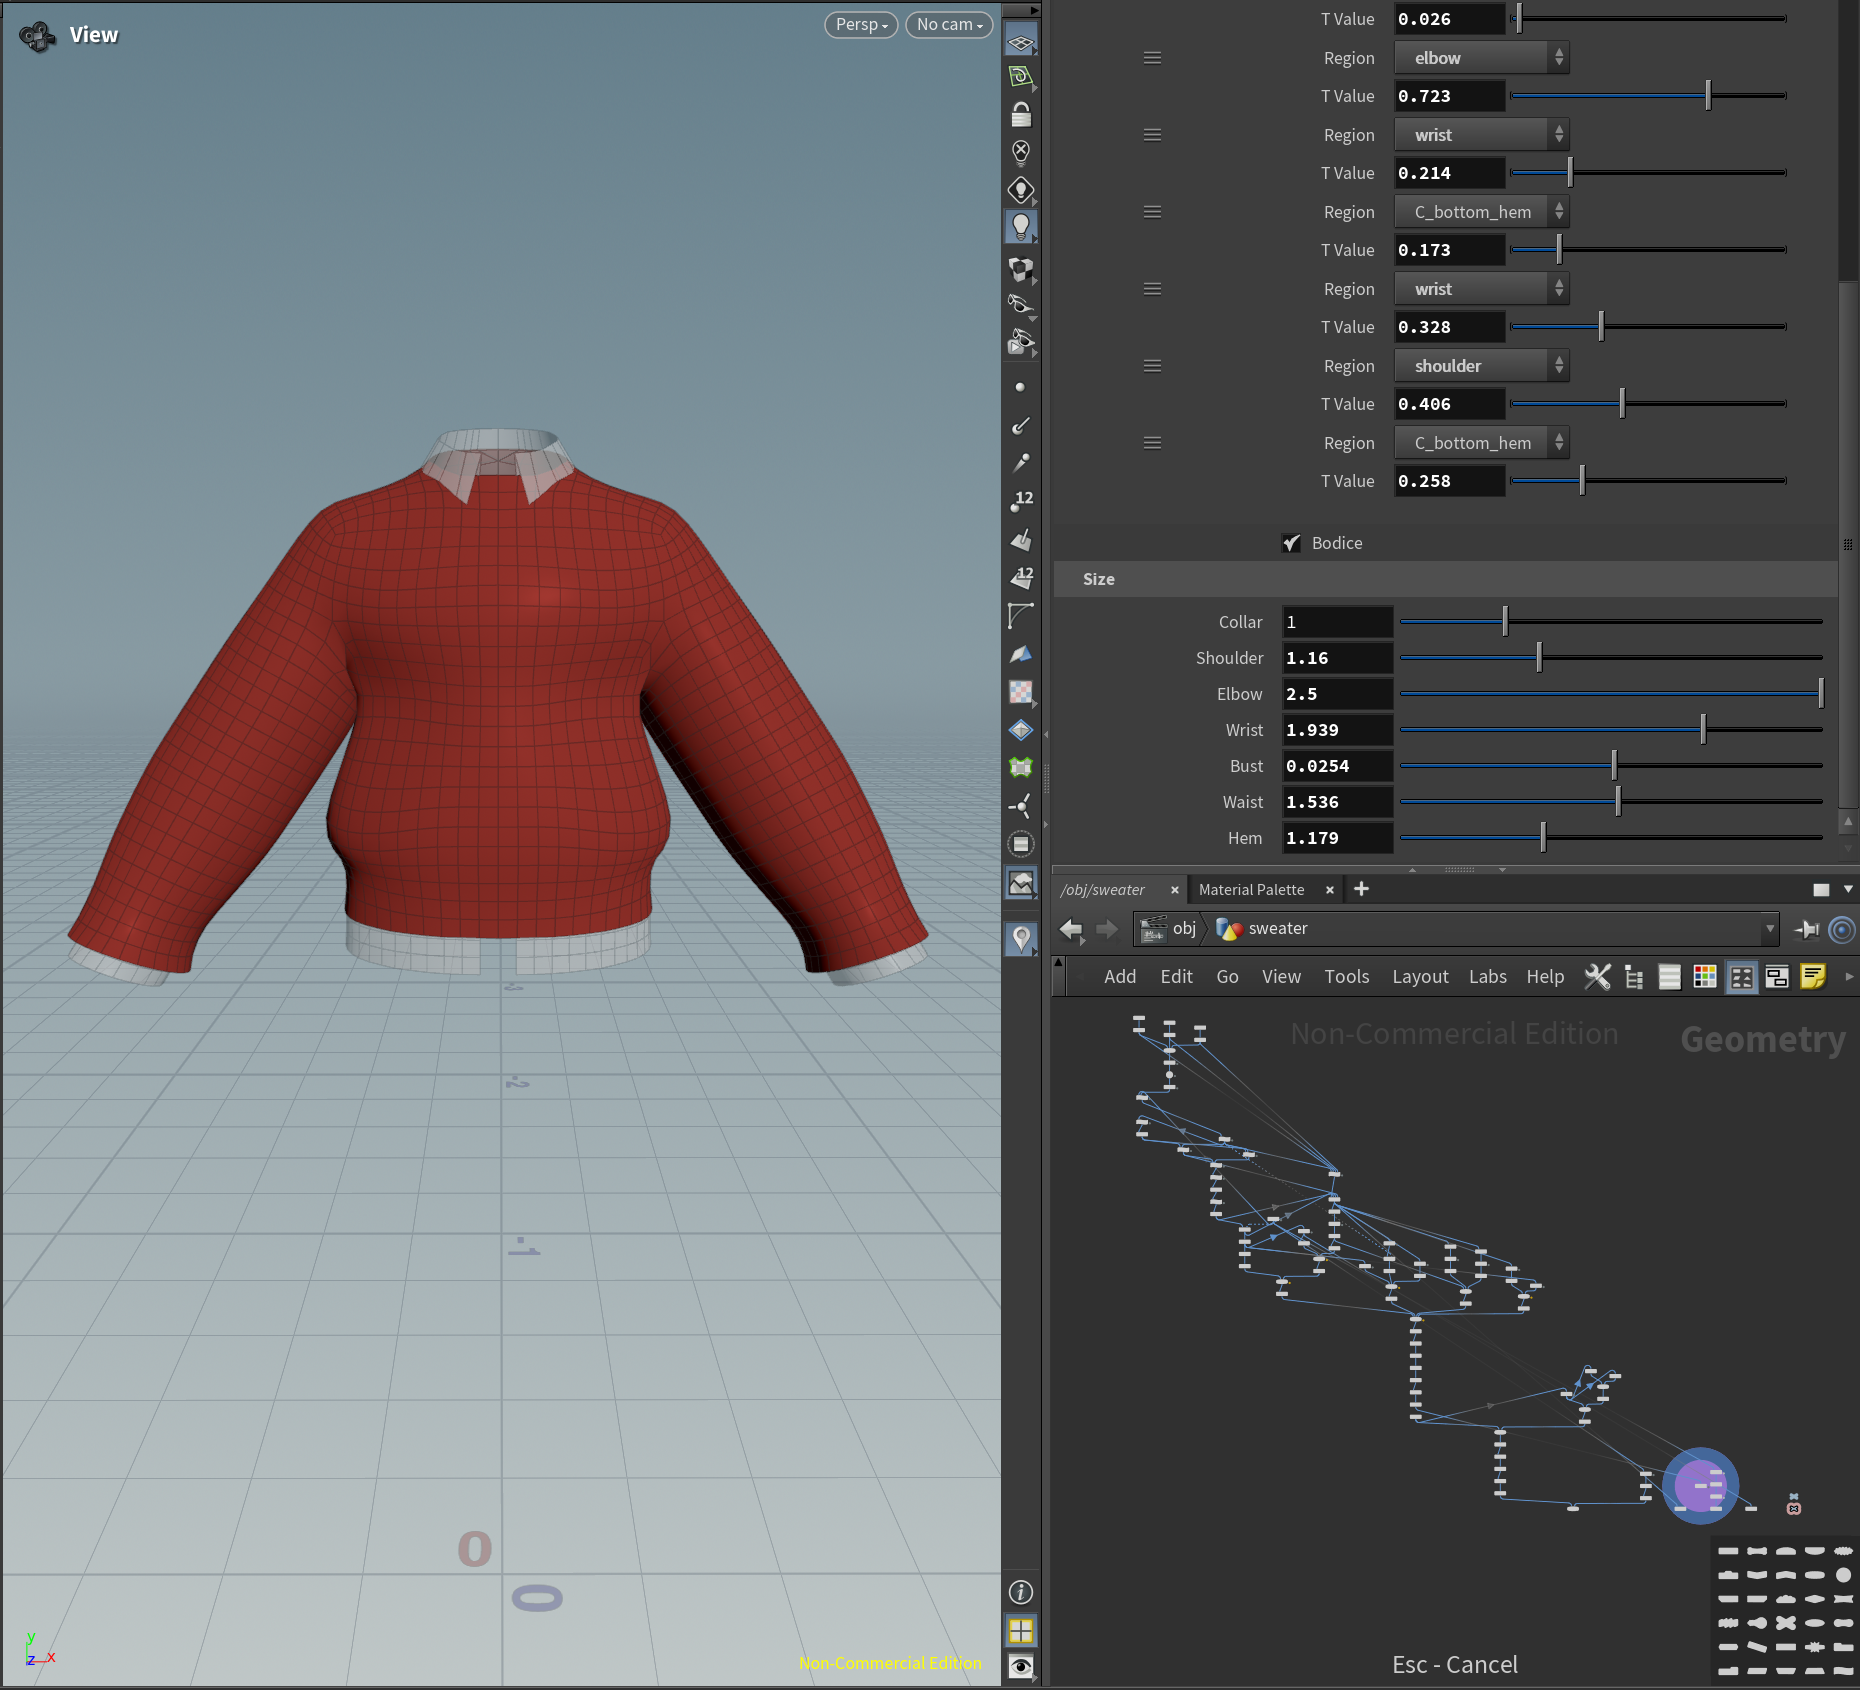The height and width of the screenshot is (1690, 1860).
Task: Open C_bottom_hem dropdown above T Value 0.258
Action: tap(1481, 443)
